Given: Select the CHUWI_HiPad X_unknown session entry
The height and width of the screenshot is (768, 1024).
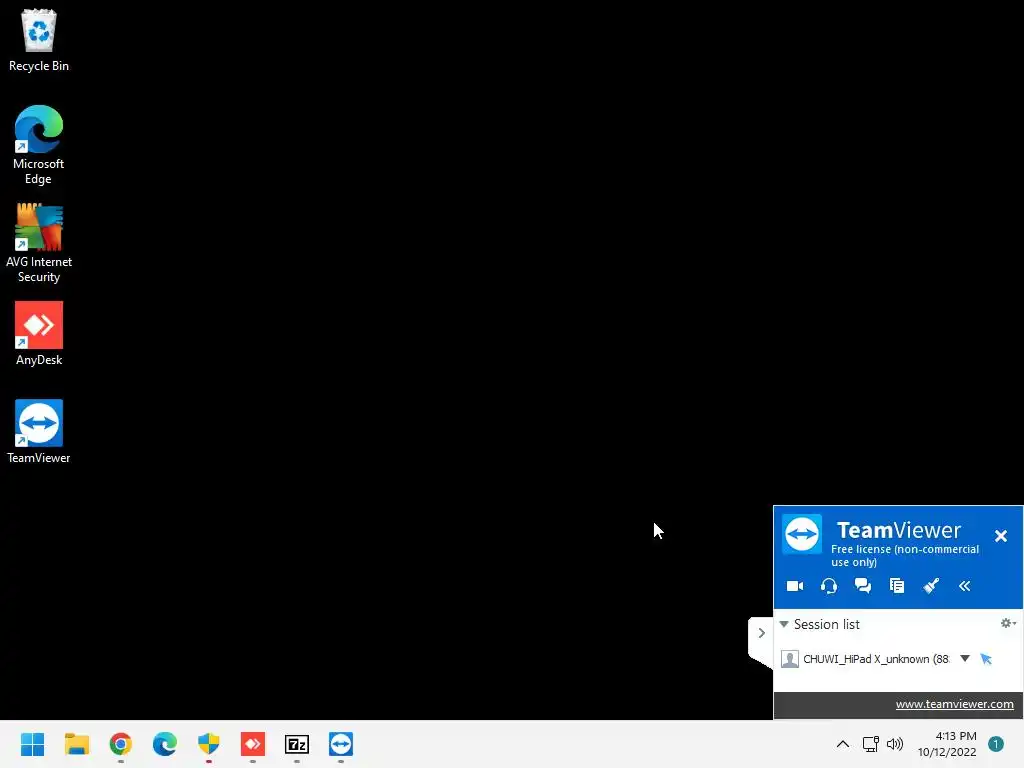Looking at the screenshot, I should click(x=876, y=659).
